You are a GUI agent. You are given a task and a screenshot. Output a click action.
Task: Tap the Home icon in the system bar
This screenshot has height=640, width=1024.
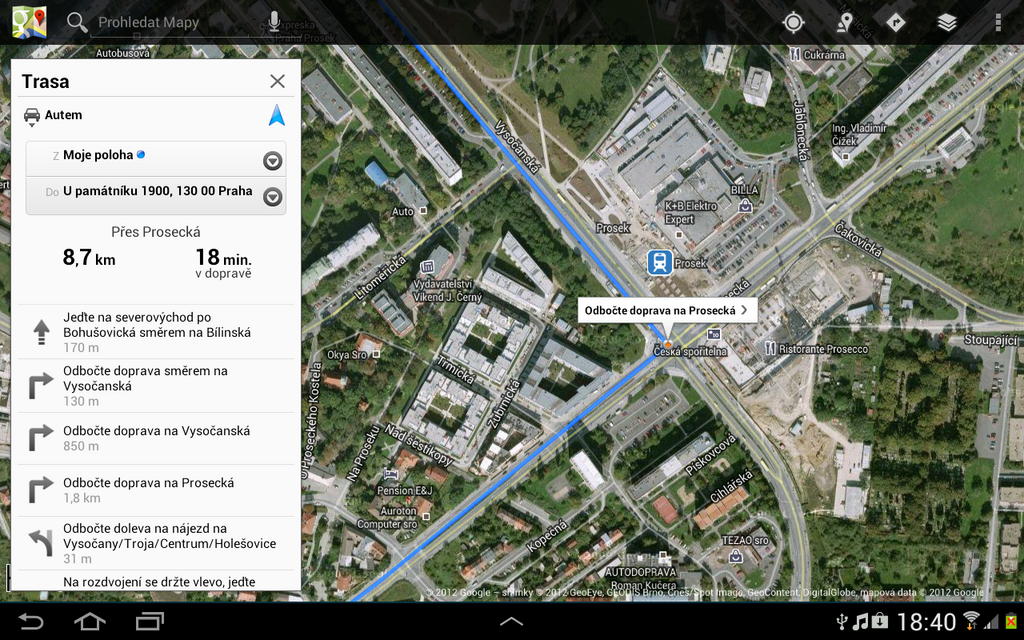(x=88, y=621)
